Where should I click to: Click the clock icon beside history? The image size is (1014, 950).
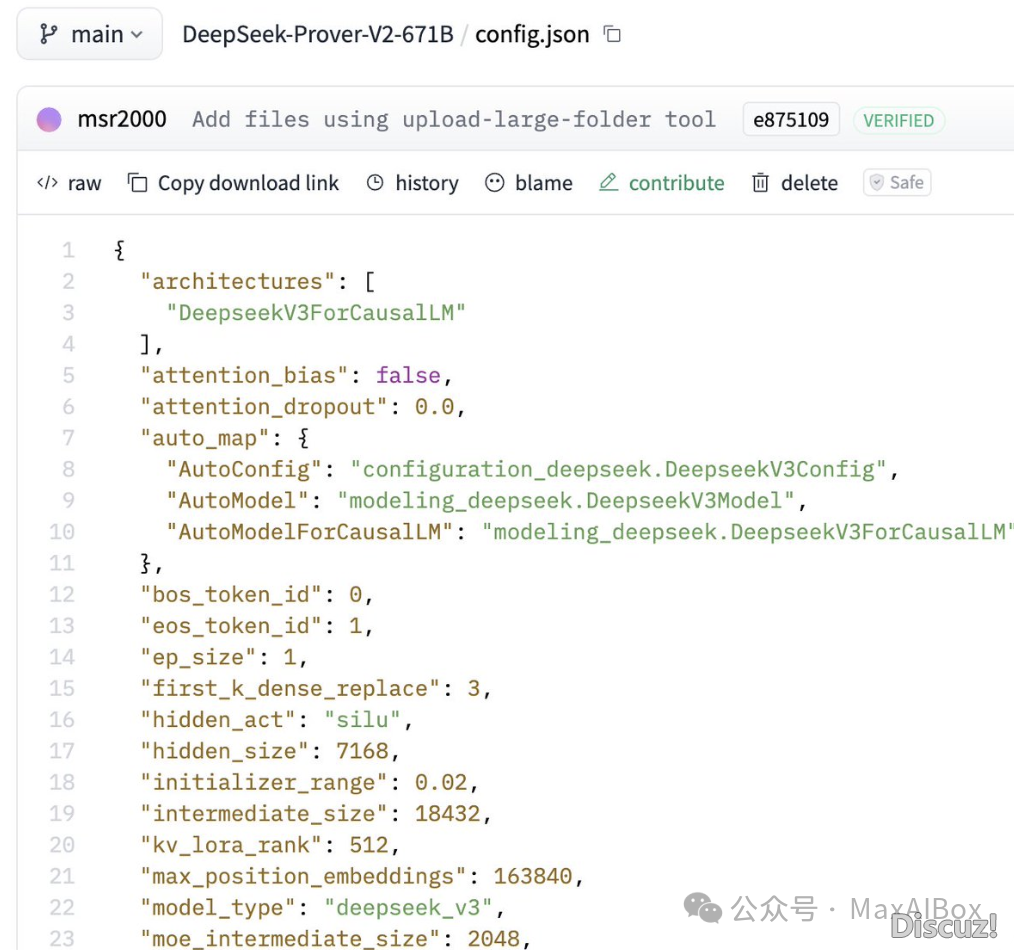coord(375,183)
